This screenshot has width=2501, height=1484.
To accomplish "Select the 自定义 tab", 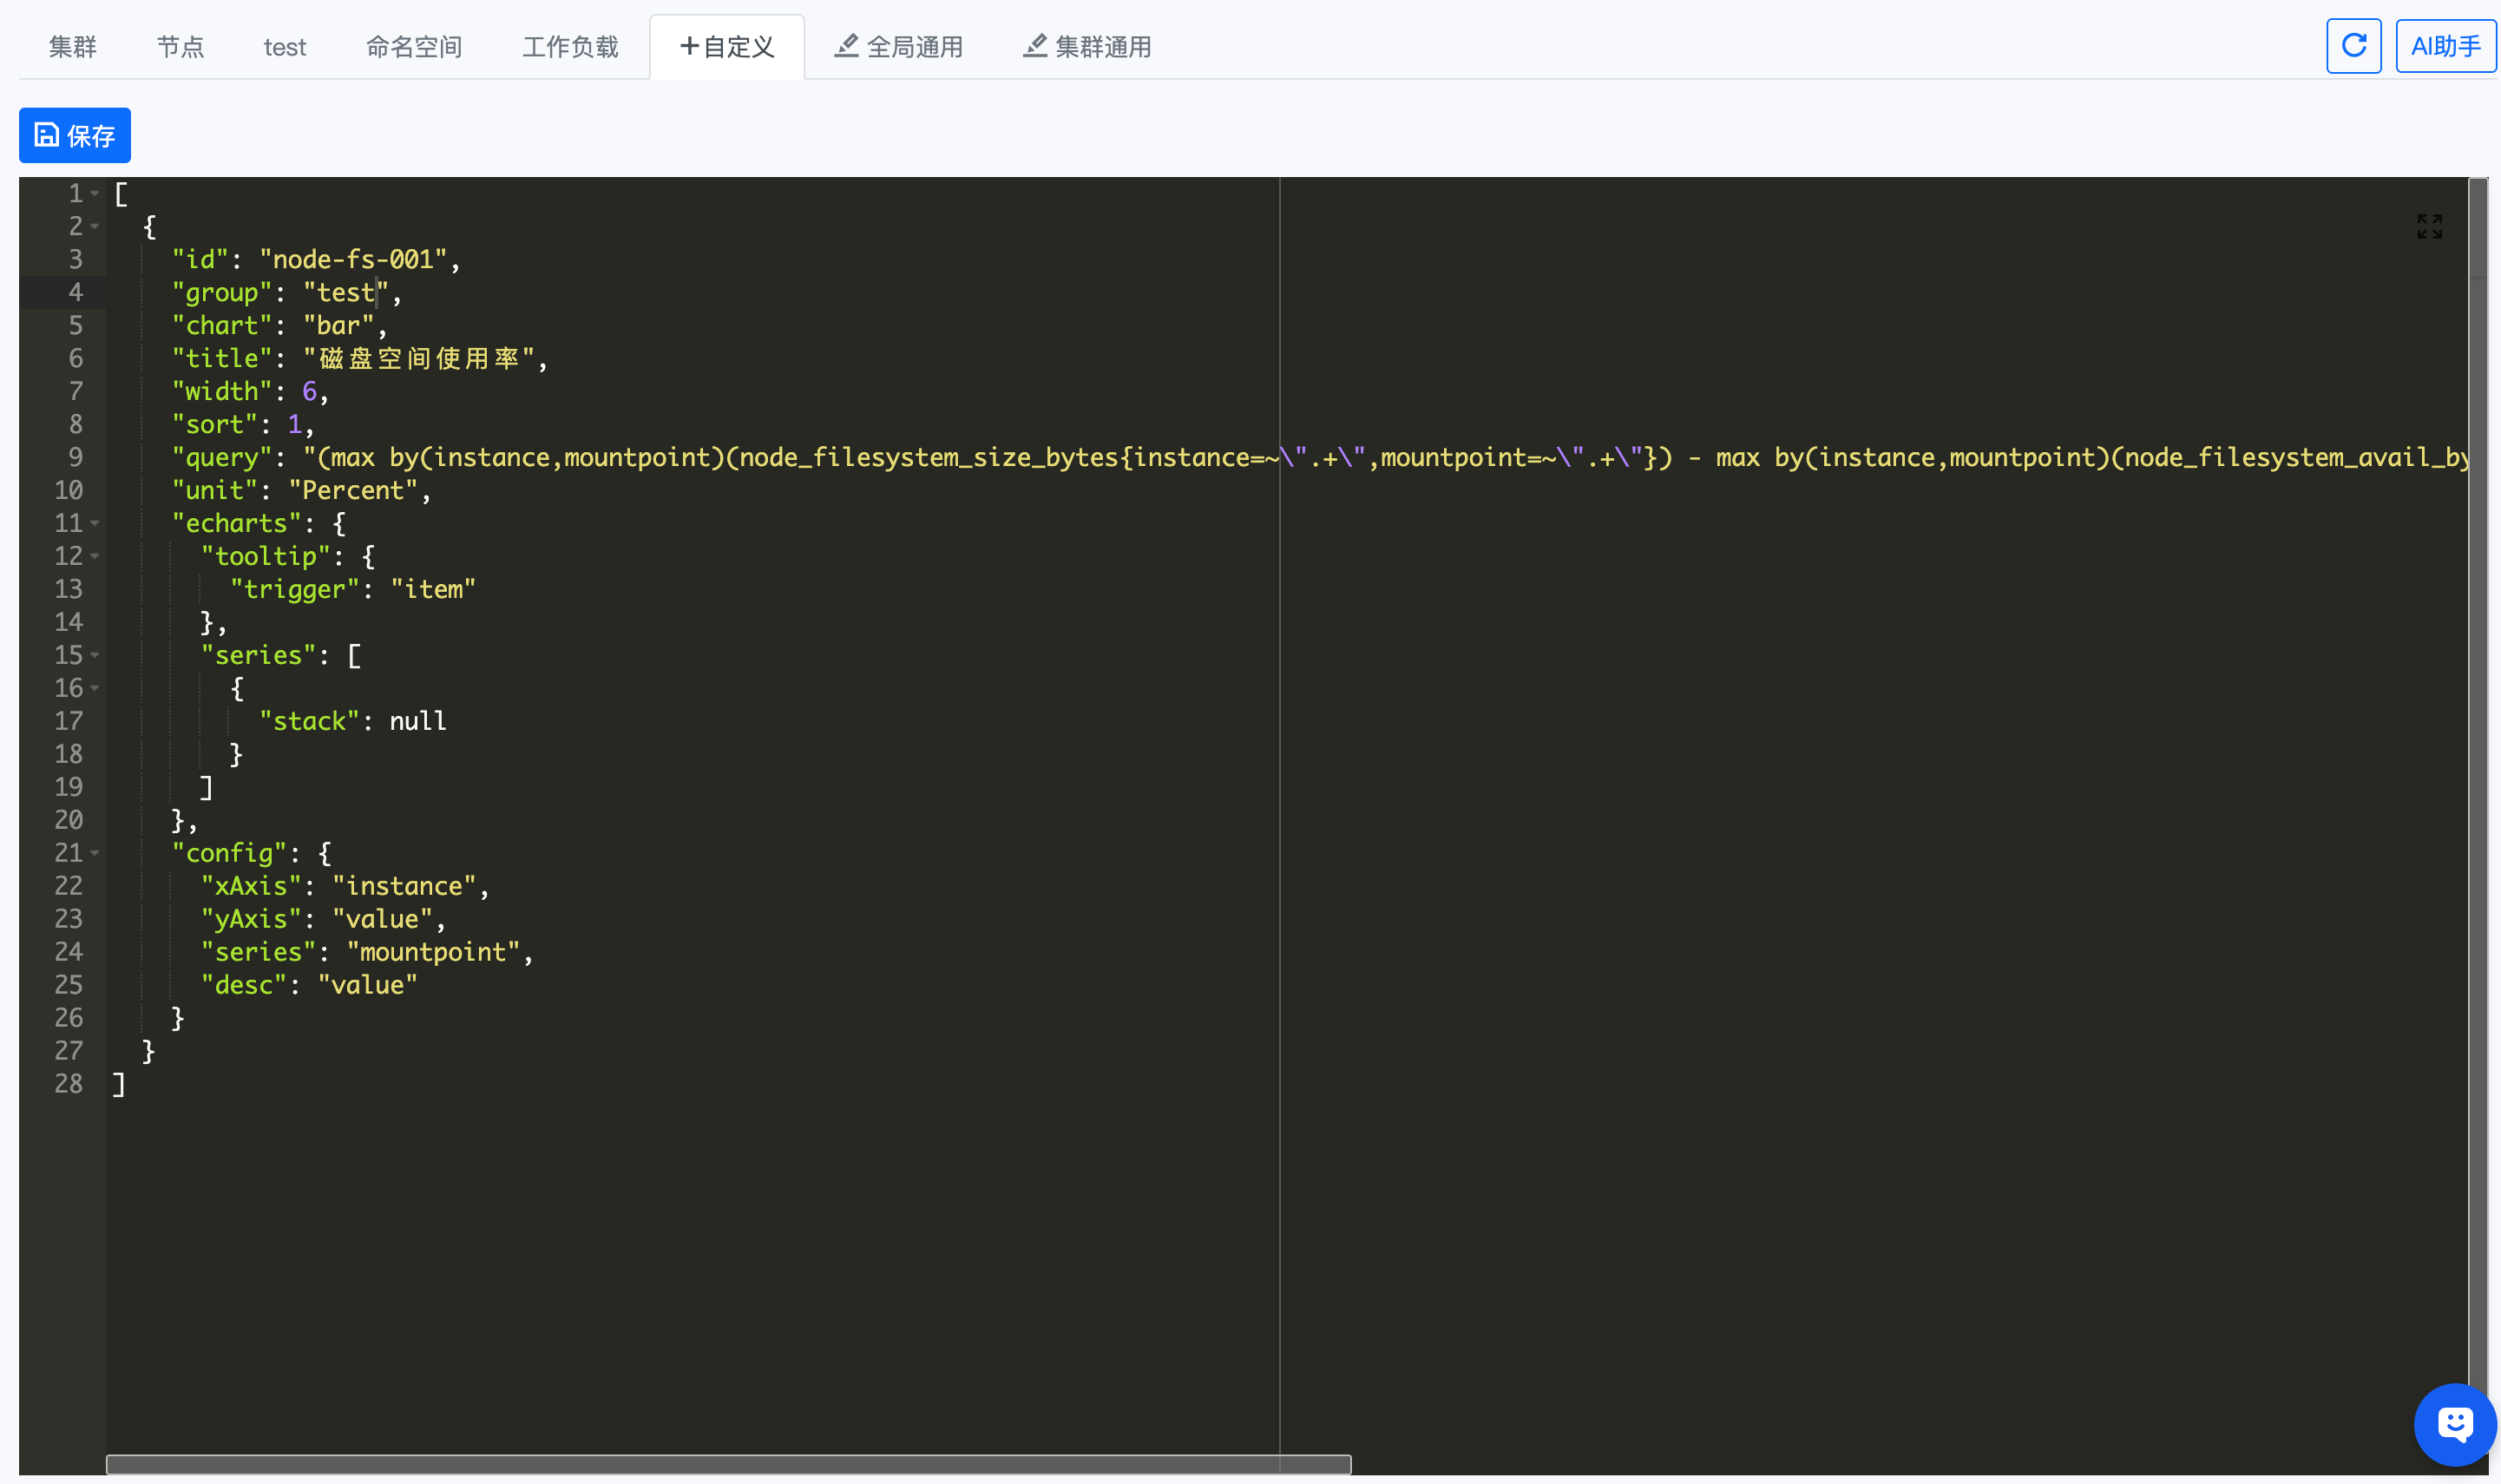I will coord(727,47).
